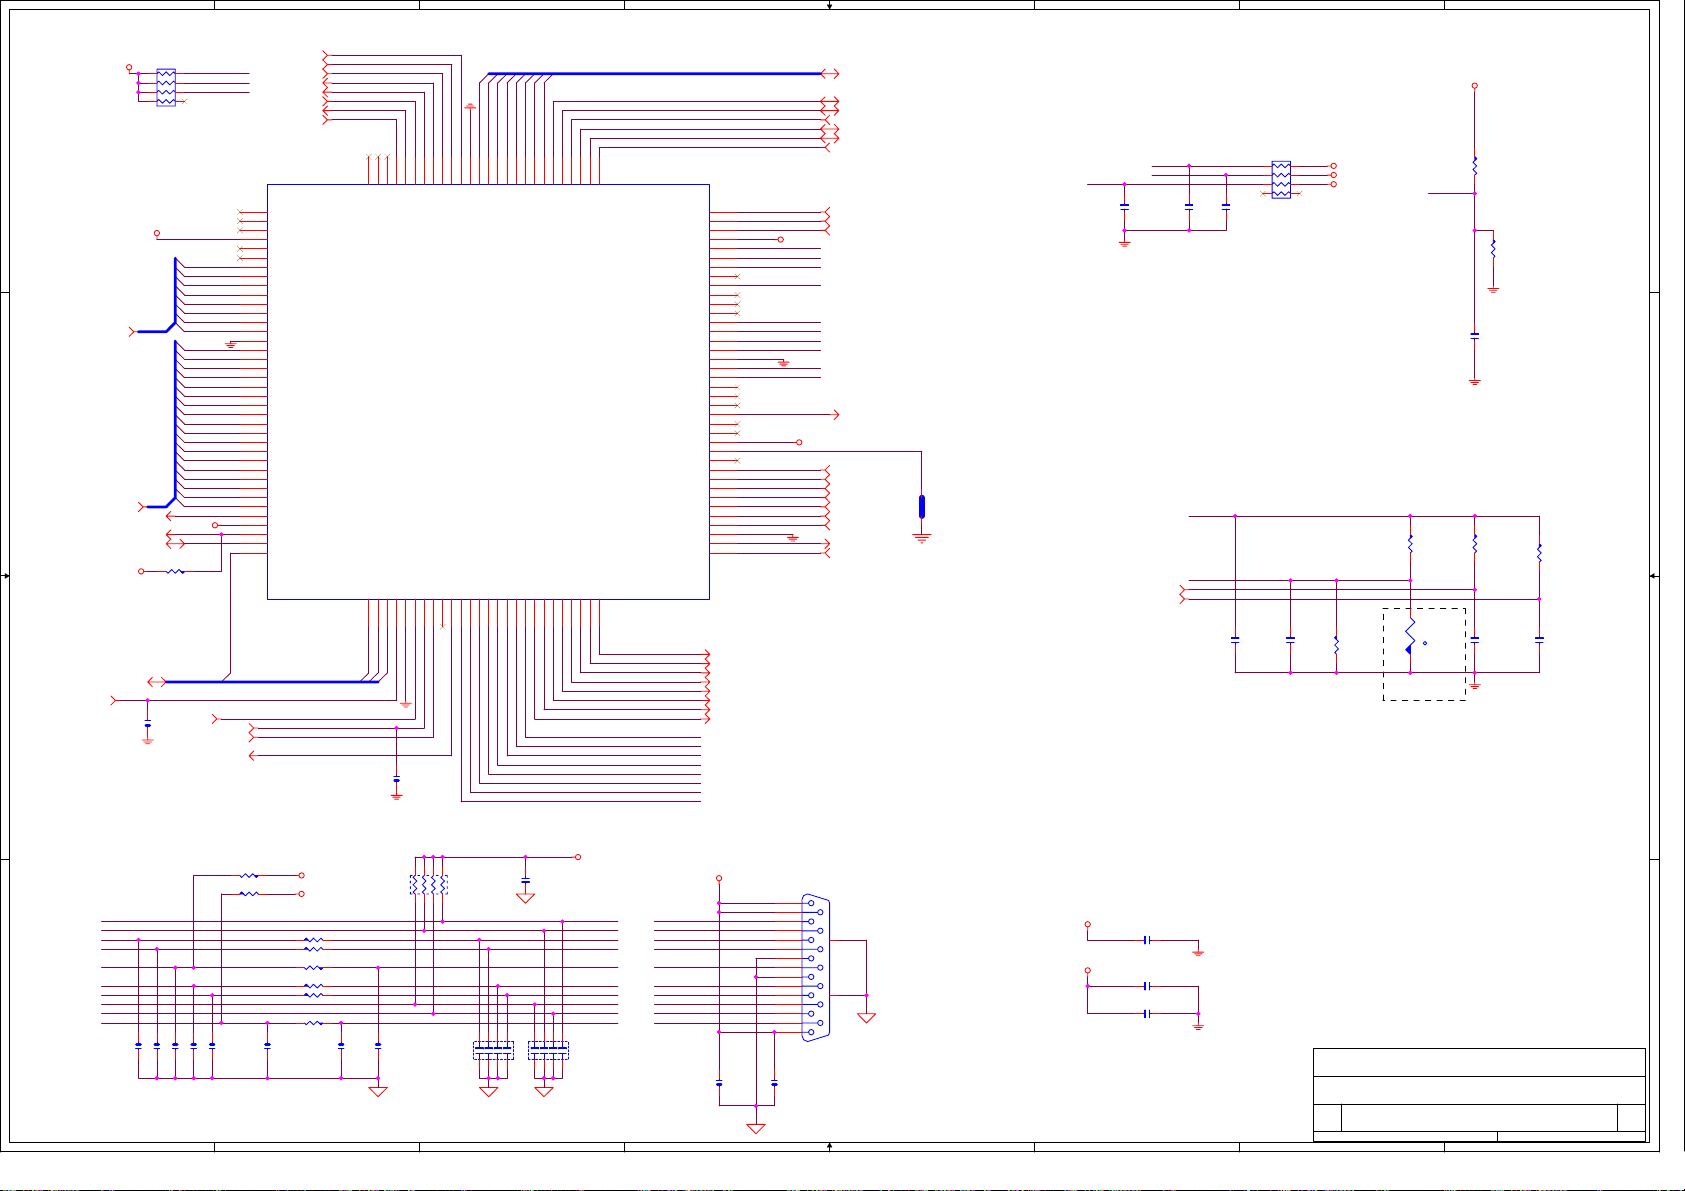Select the ferrite bead right of the IC
Viewport: 1685px width, 1191px height.
click(x=921, y=506)
